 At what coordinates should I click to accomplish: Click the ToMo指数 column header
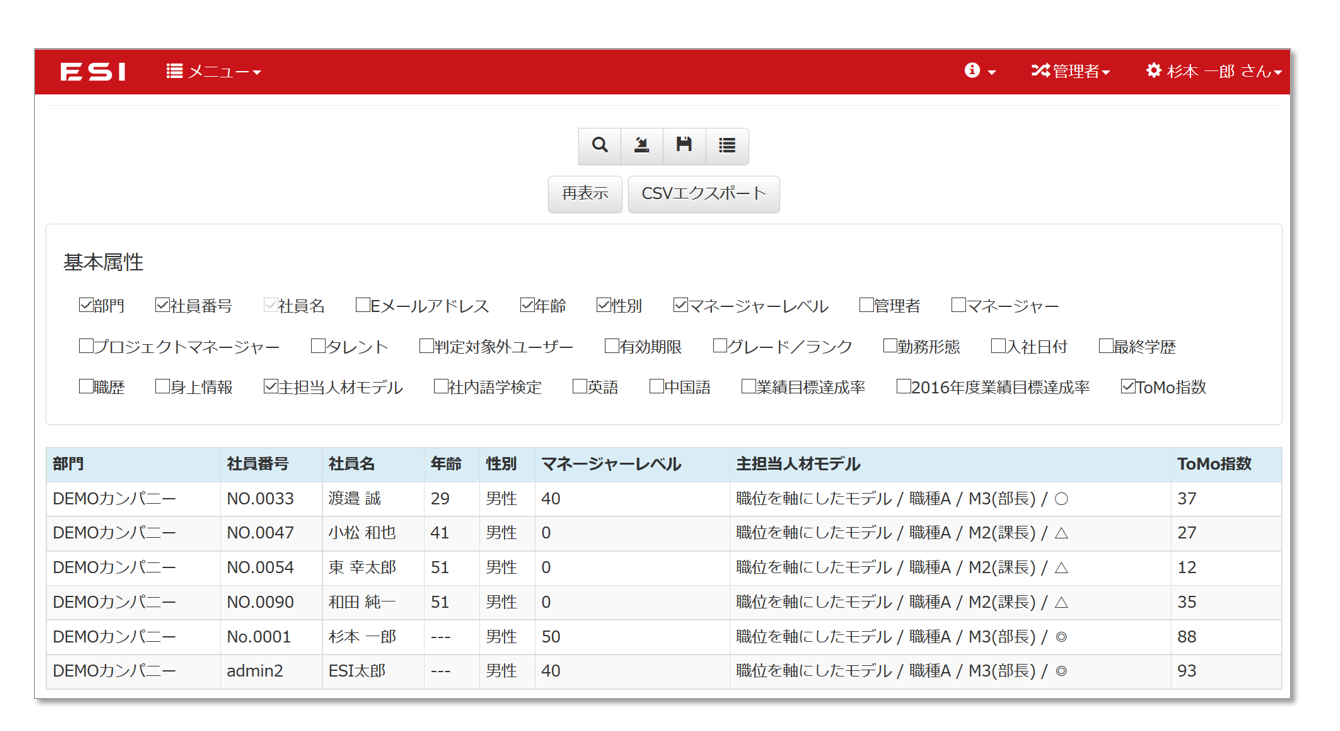coord(1226,464)
